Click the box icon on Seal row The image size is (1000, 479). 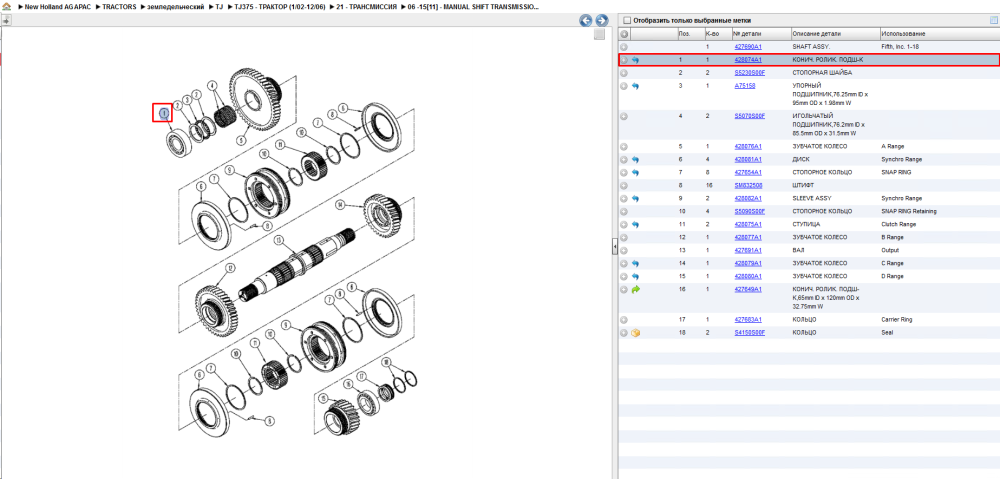coord(635,332)
